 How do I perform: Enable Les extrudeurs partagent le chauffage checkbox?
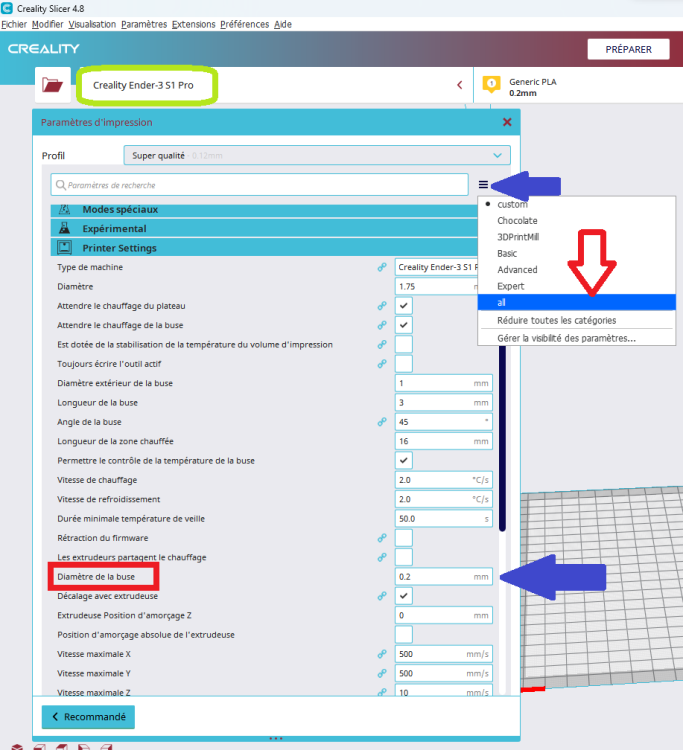(x=404, y=557)
